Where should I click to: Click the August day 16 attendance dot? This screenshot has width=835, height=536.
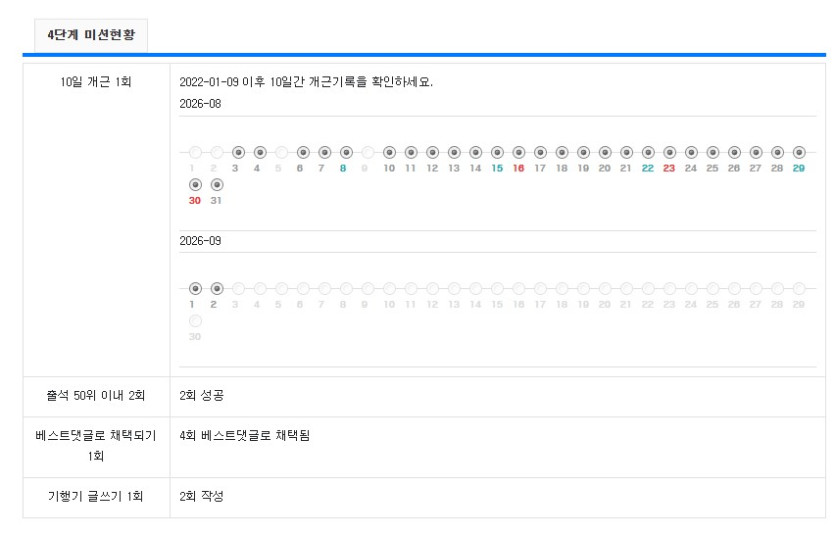pyautogui.click(x=519, y=153)
